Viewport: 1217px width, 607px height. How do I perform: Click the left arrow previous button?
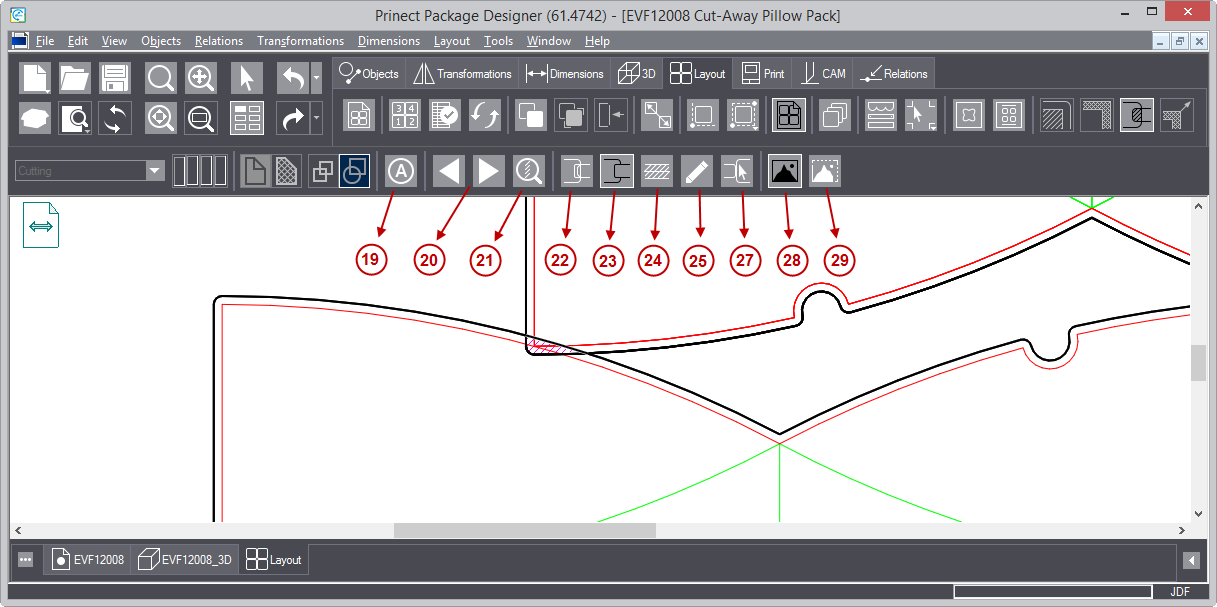tap(449, 171)
